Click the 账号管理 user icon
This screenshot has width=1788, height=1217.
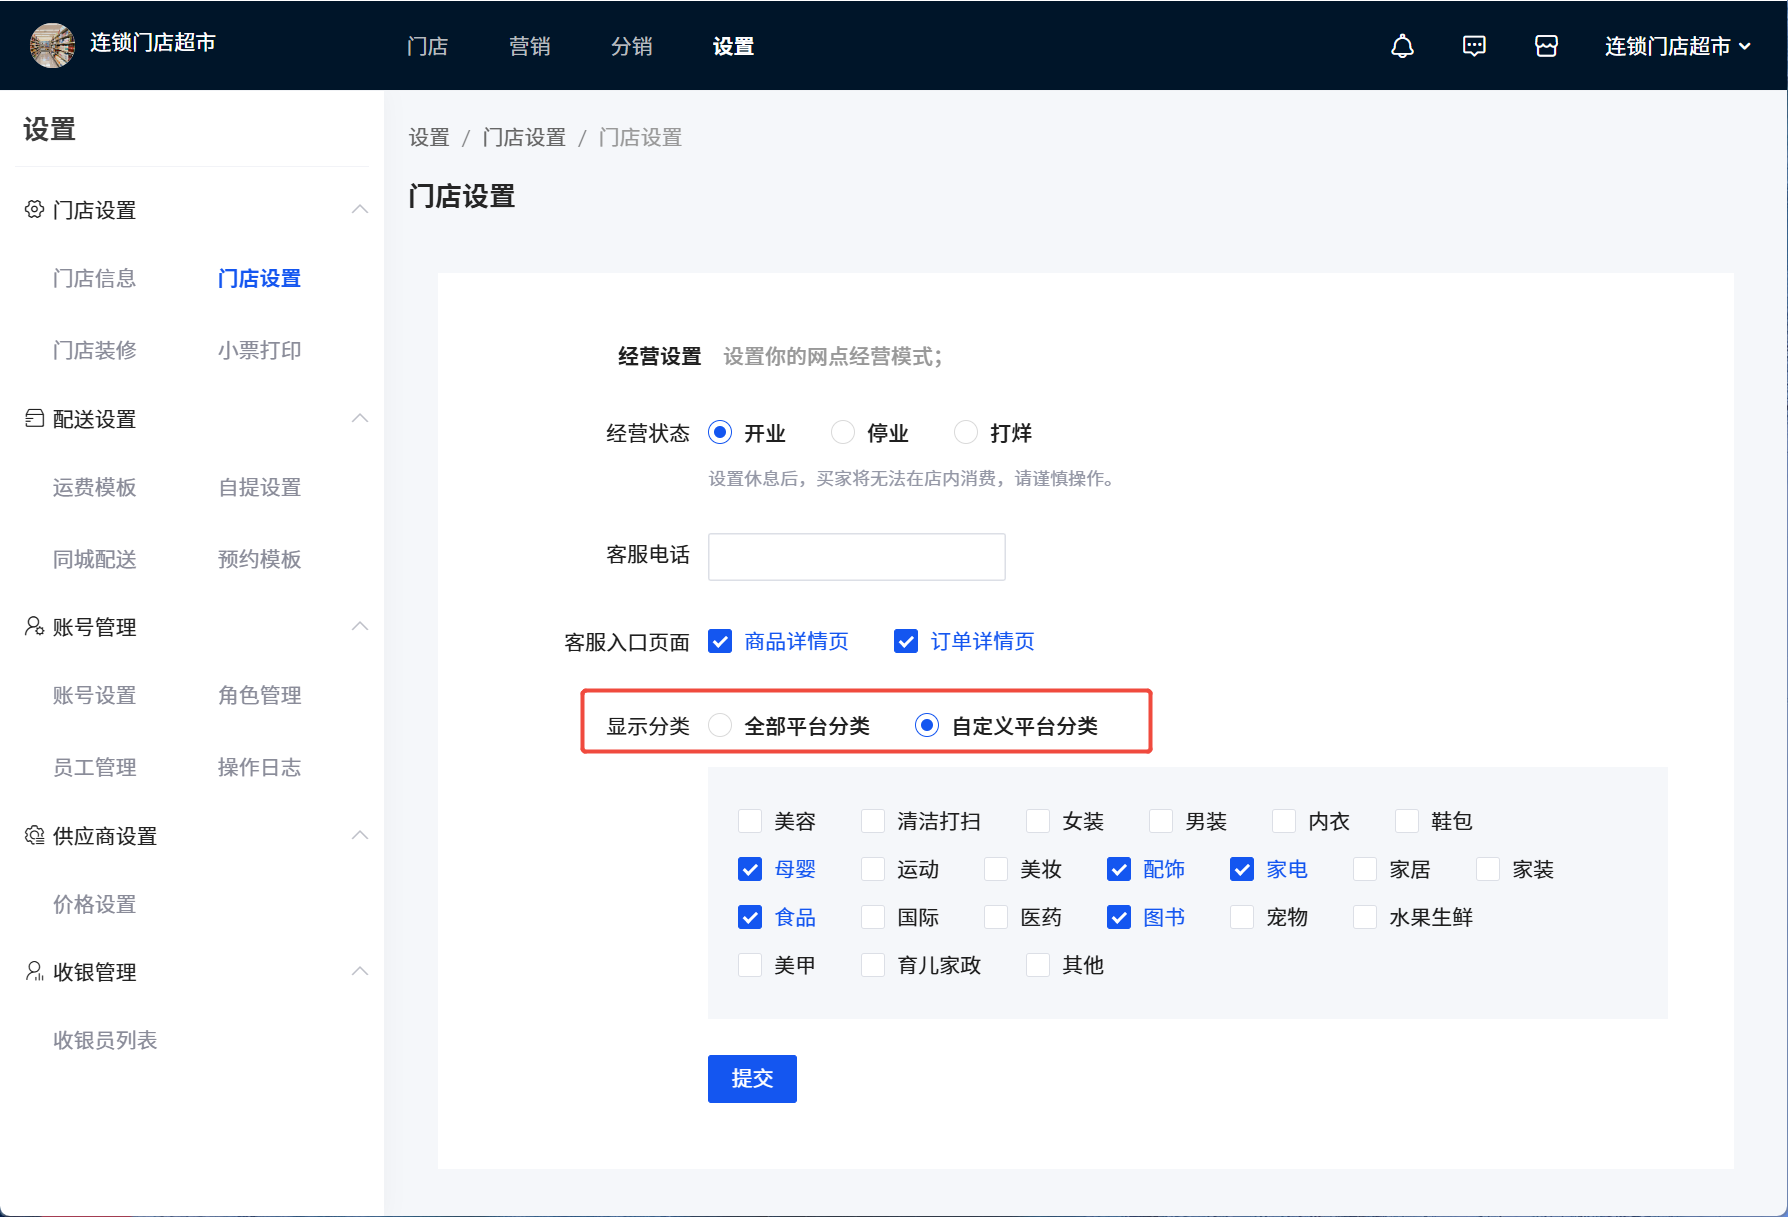pos(34,626)
